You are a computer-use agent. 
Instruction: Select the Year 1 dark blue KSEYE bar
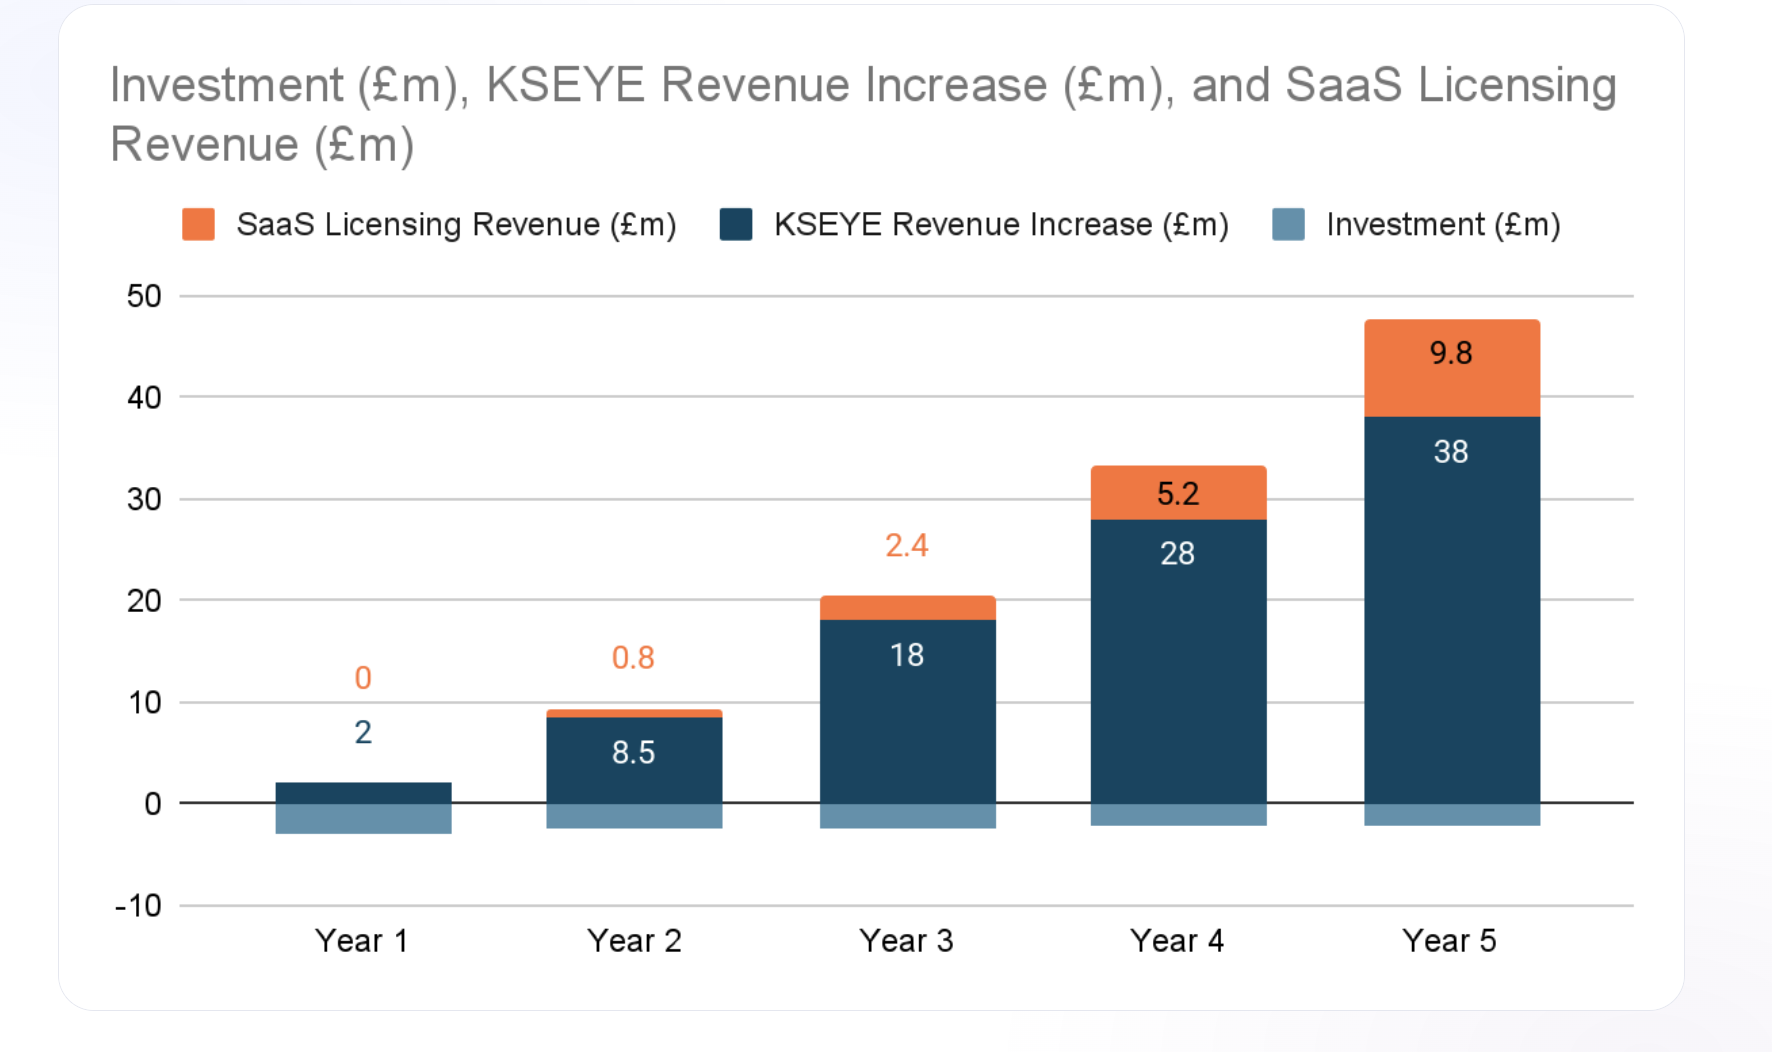363,793
